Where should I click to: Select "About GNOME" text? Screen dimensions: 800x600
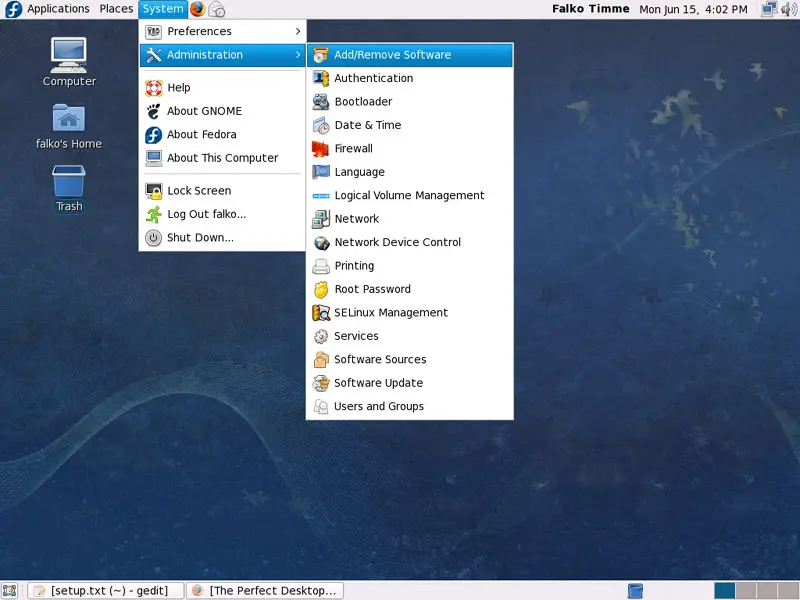pos(204,111)
